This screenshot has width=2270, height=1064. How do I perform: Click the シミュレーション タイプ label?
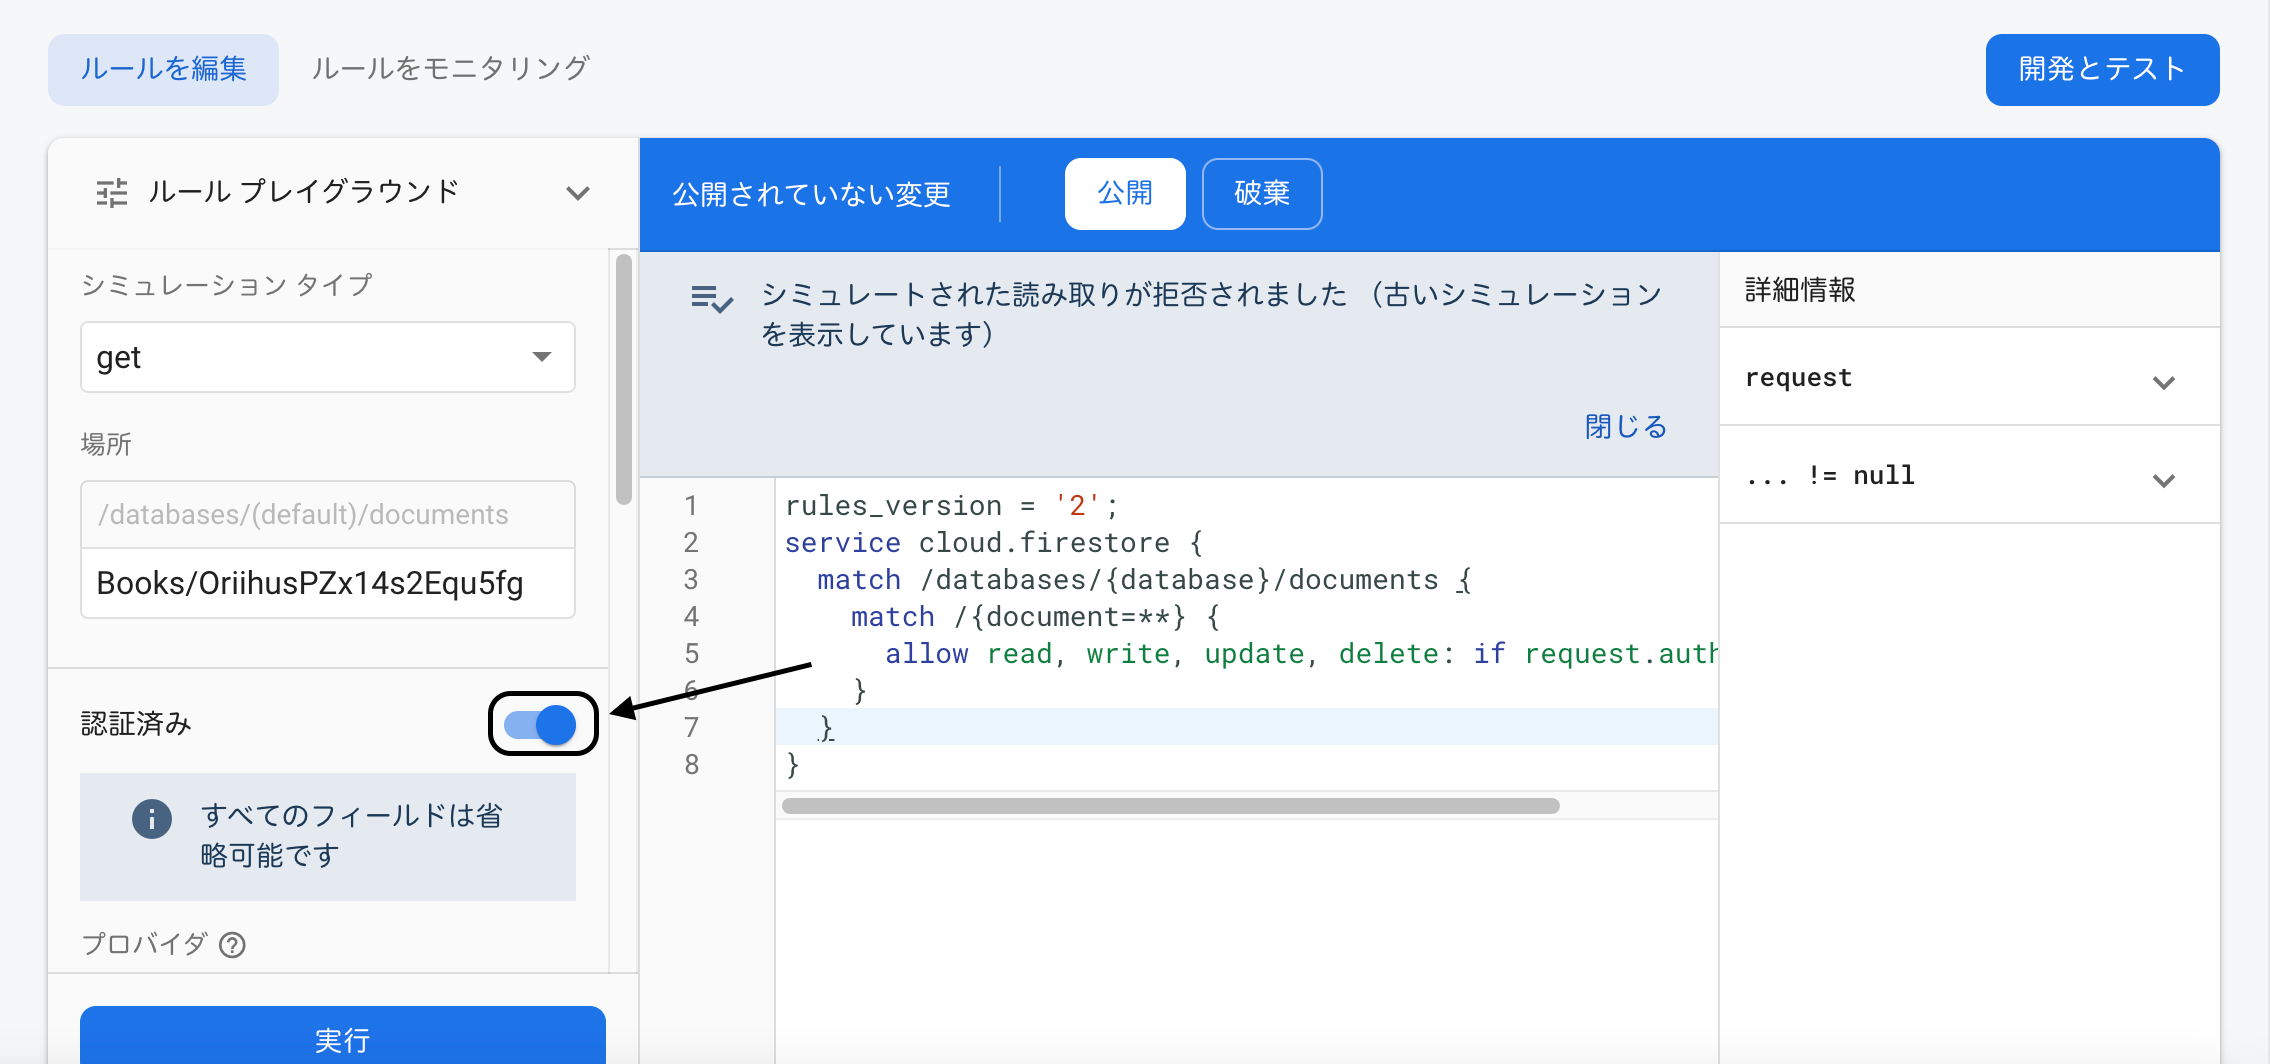tap(226, 285)
